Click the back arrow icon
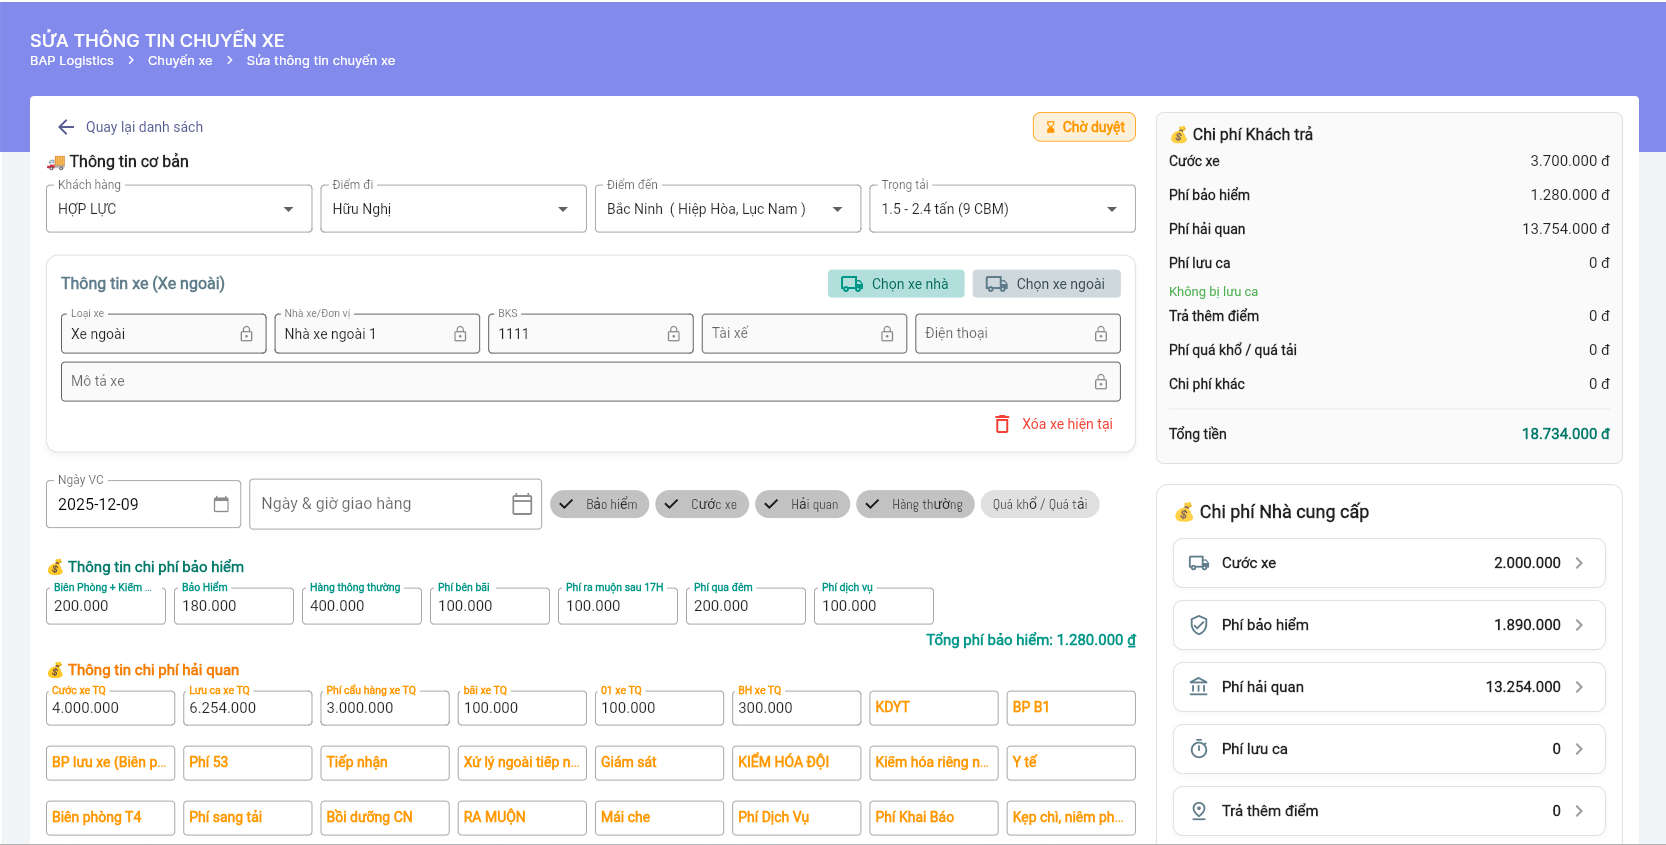 pyautogui.click(x=66, y=127)
